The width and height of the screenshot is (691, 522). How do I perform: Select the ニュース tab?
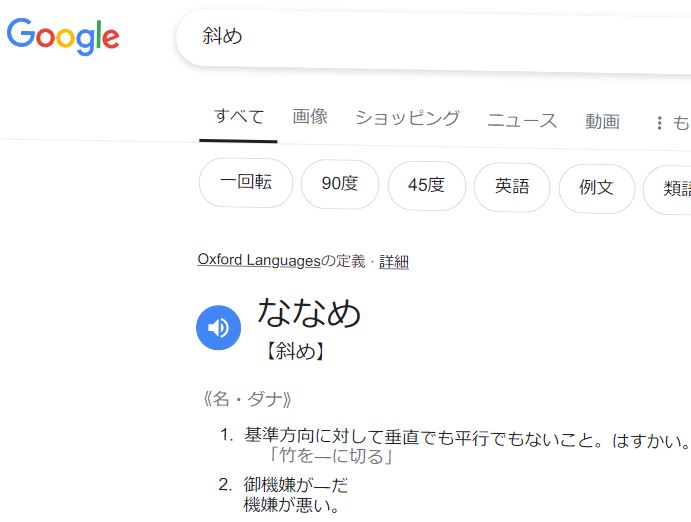coord(522,121)
